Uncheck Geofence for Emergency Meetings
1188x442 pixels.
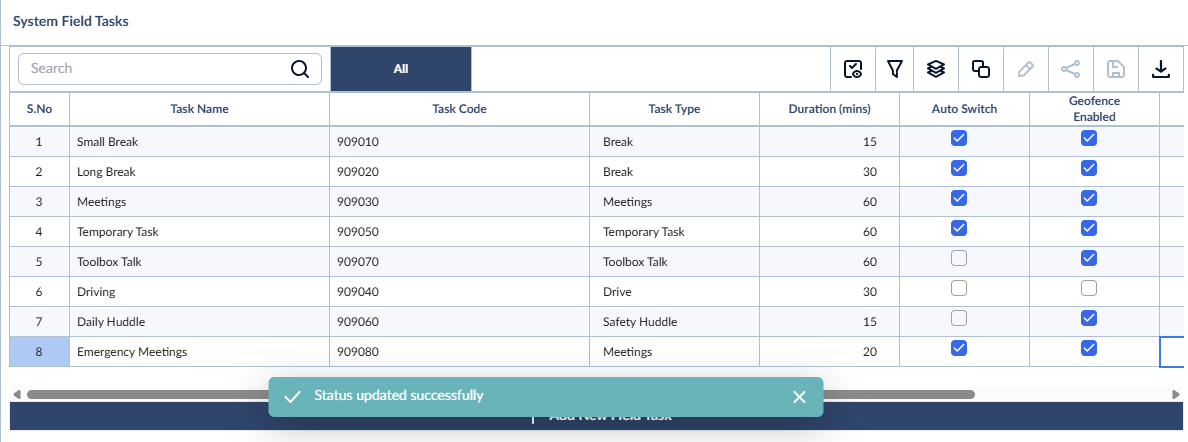point(1089,348)
